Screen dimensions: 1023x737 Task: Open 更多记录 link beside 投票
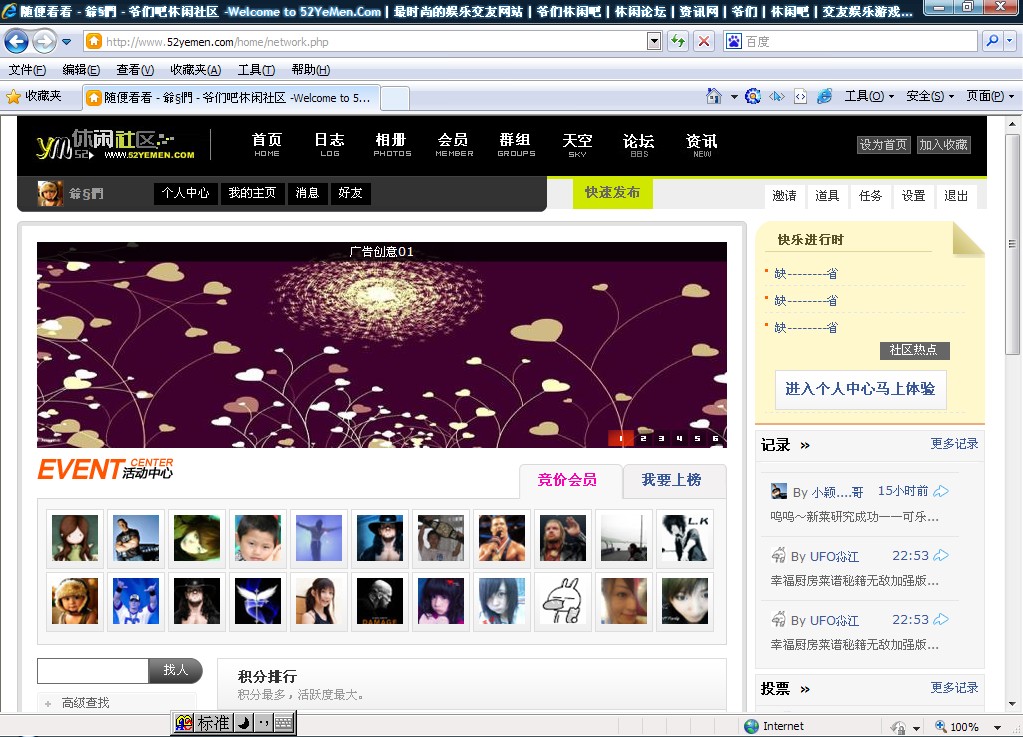point(954,687)
